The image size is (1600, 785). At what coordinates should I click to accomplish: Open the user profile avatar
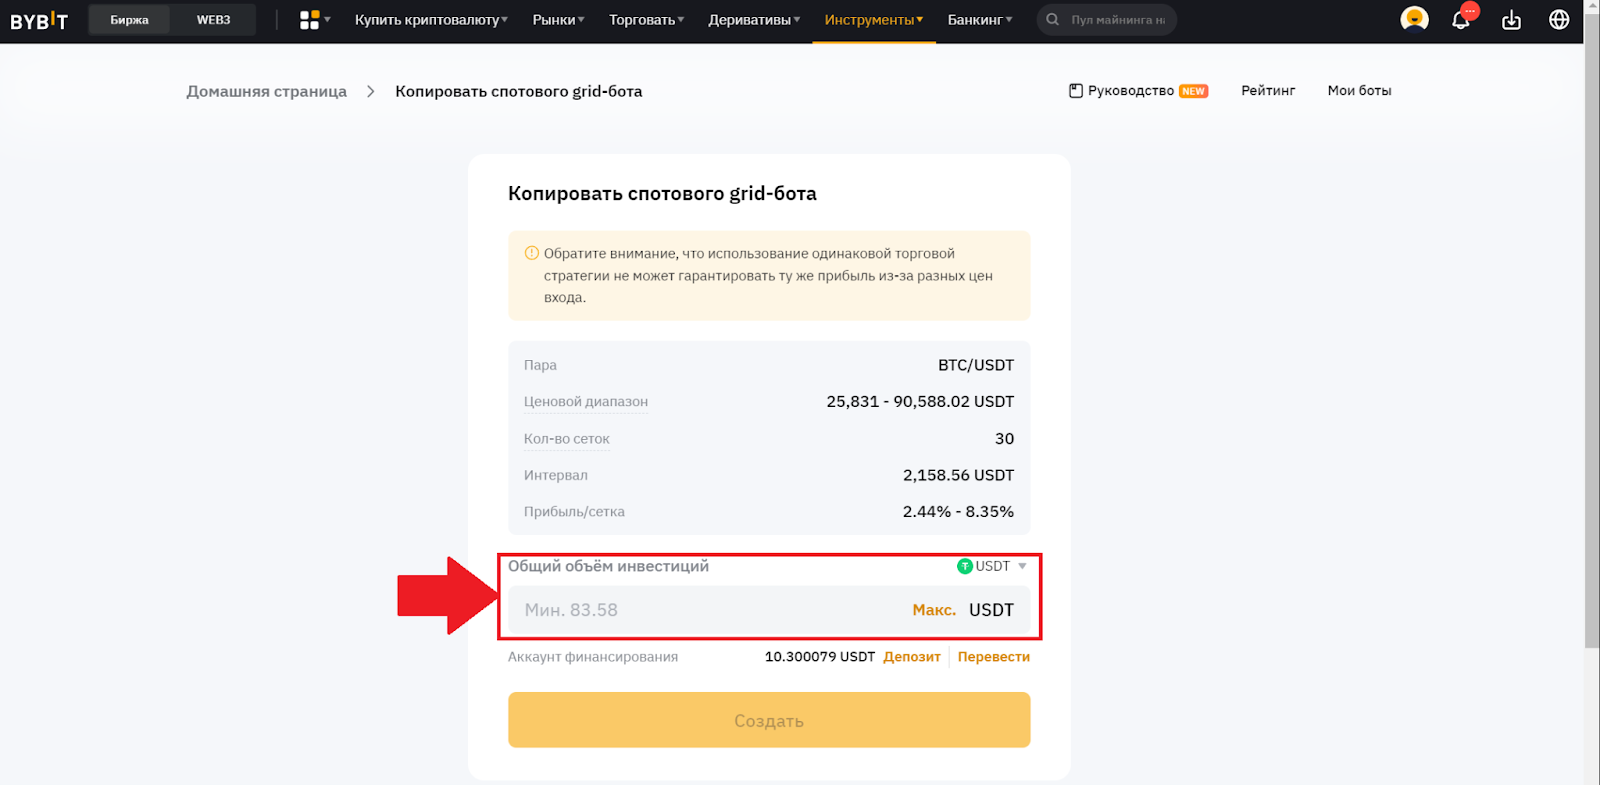[x=1414, y=19]
